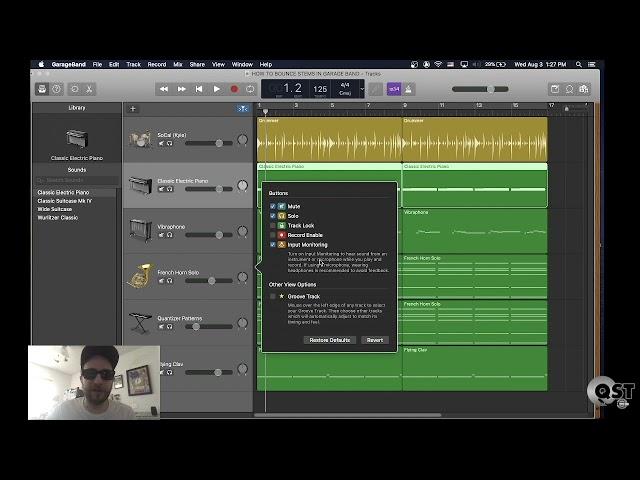Click the Fast Forward transport button
640x480 pixels.
point(182,89)
